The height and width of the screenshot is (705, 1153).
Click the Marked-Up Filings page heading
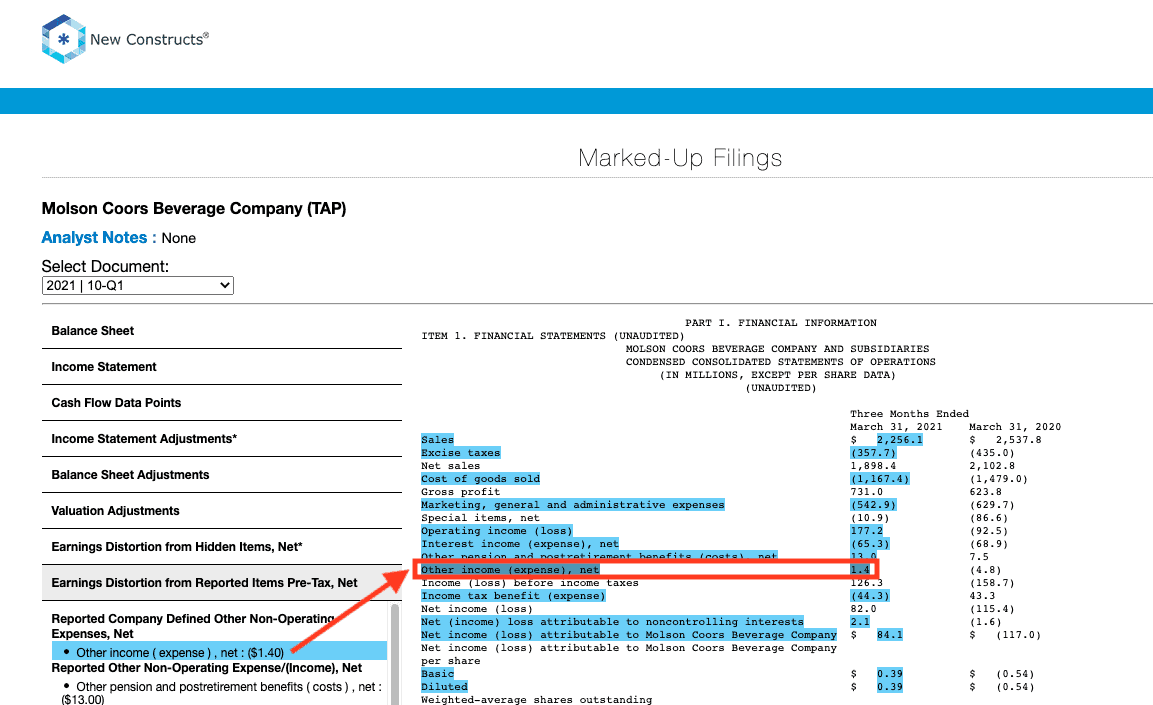point(679,158)
